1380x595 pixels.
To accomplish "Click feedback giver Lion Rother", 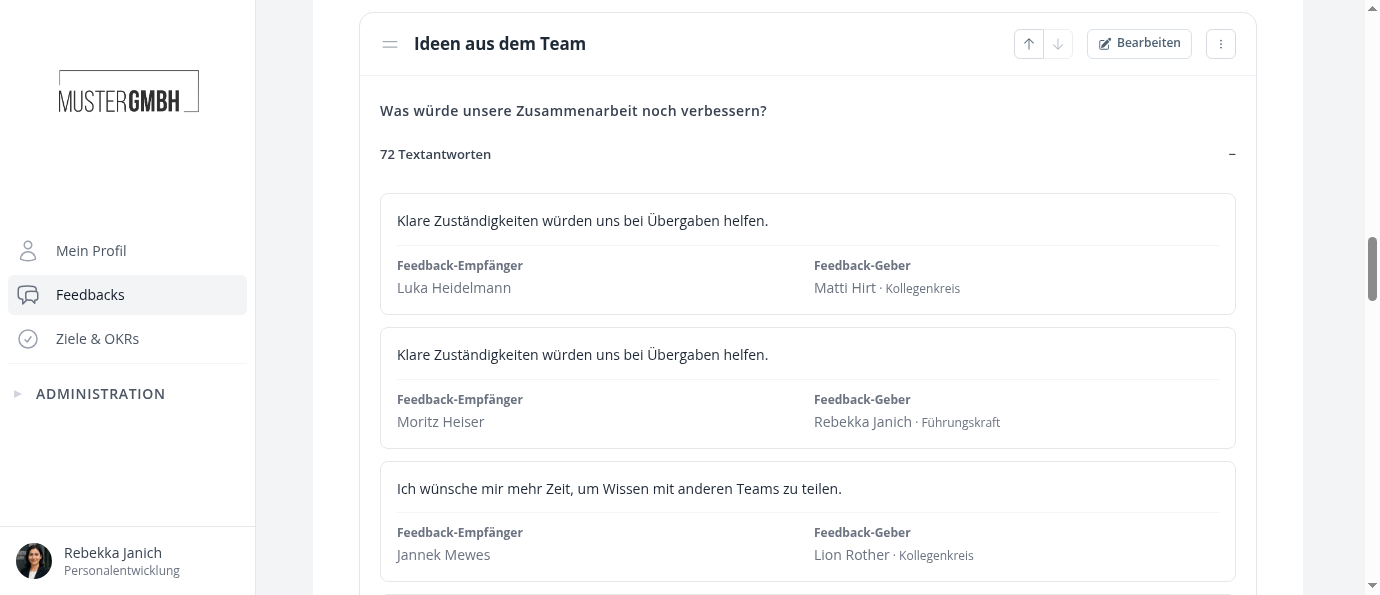I will click(x=852, y=555).
